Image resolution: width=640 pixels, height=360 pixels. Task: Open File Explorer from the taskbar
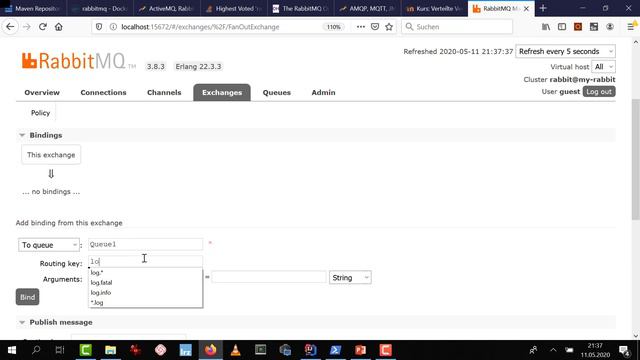tap(110, 350)
